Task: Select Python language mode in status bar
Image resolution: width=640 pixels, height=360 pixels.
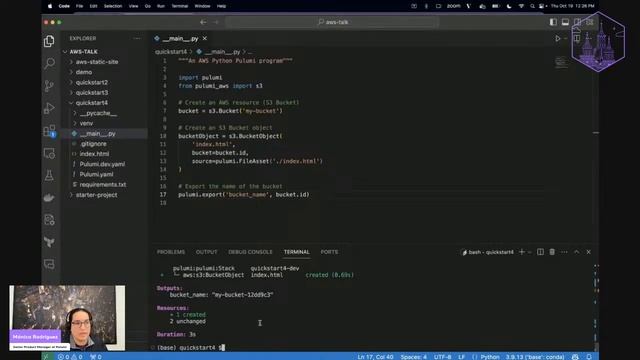Action: click(489, 357)
